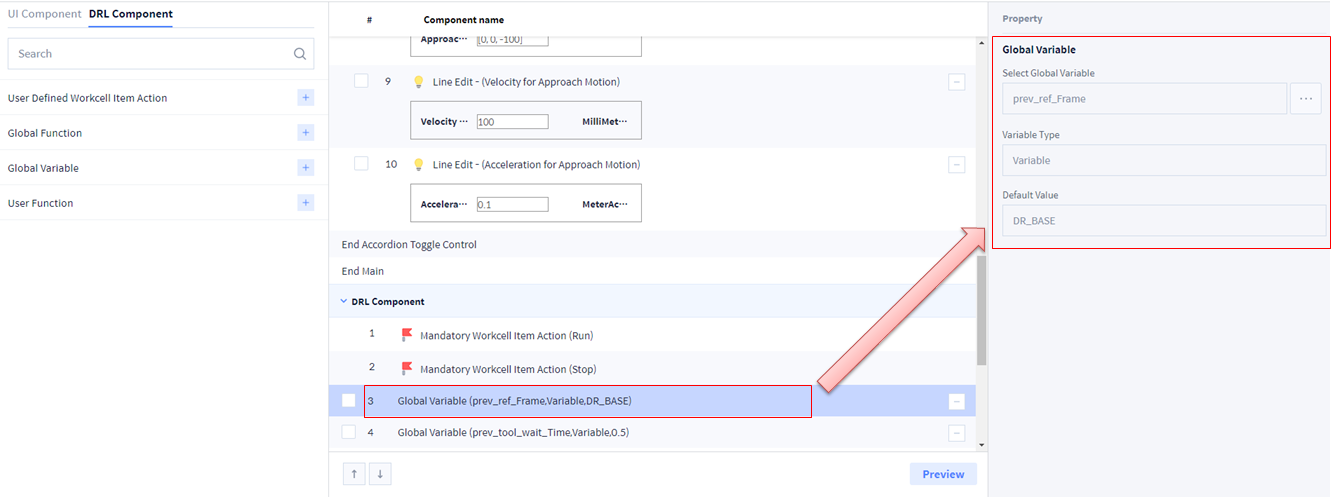The height and width of the screenshot is (497, 1331).
Task: Remove Velocity for Approach Motion line edit
Action: tap(956, 82)
